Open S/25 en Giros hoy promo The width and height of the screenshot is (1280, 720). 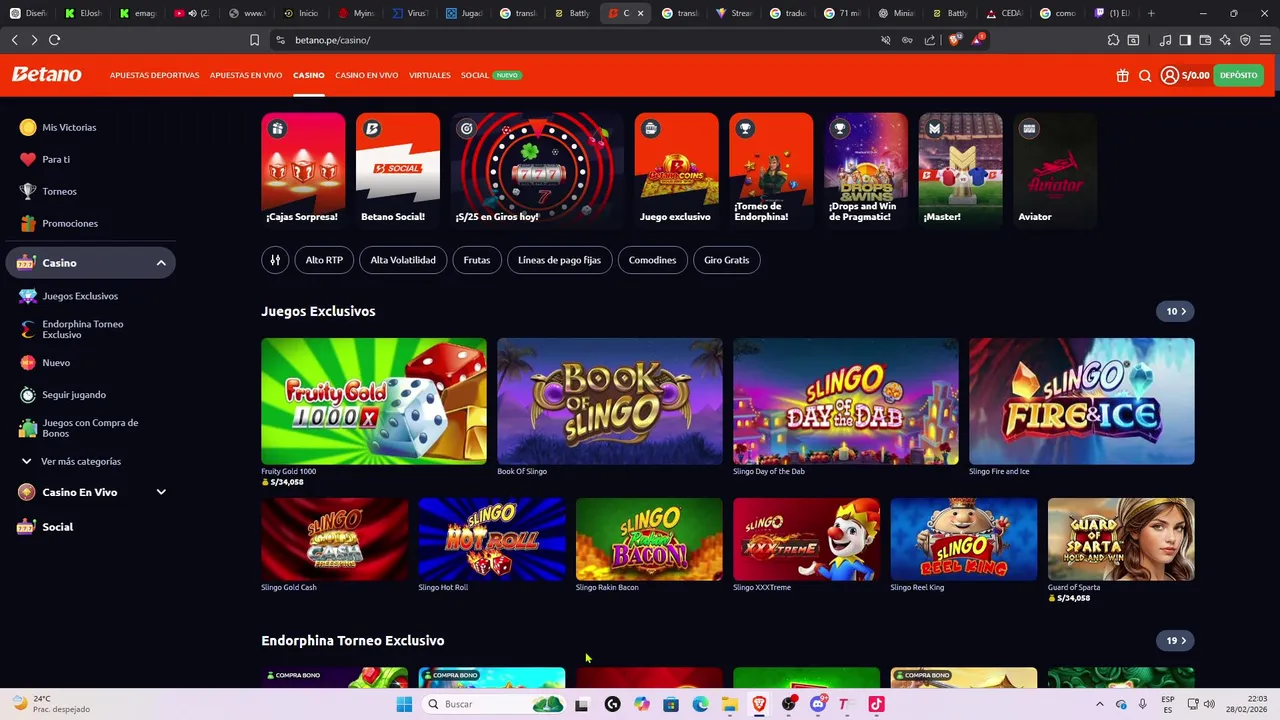pyautogui.click(x=537, y=170)
